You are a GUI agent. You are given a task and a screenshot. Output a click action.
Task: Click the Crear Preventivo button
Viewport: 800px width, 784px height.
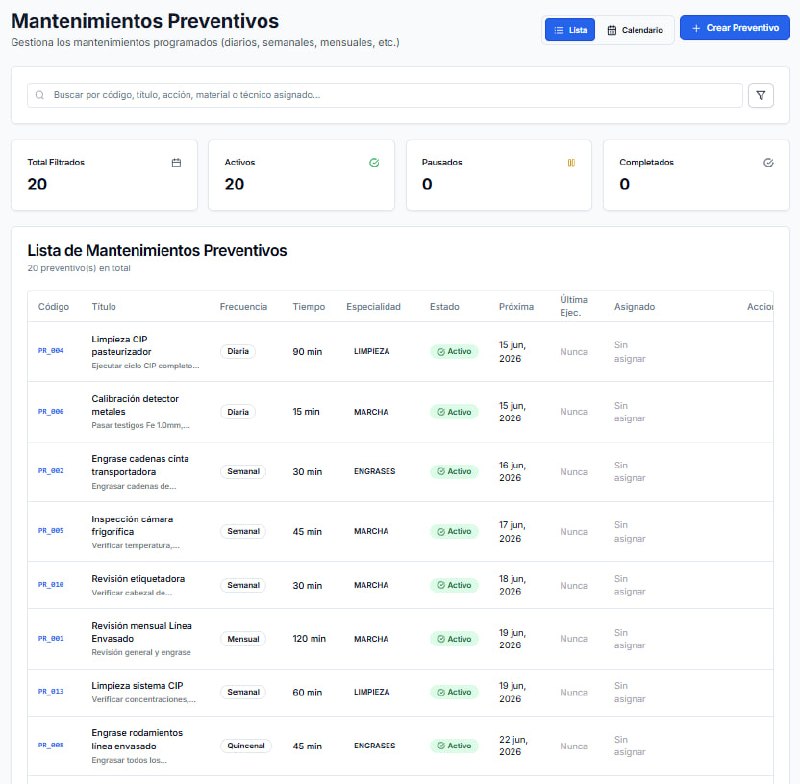click(735, 28)
